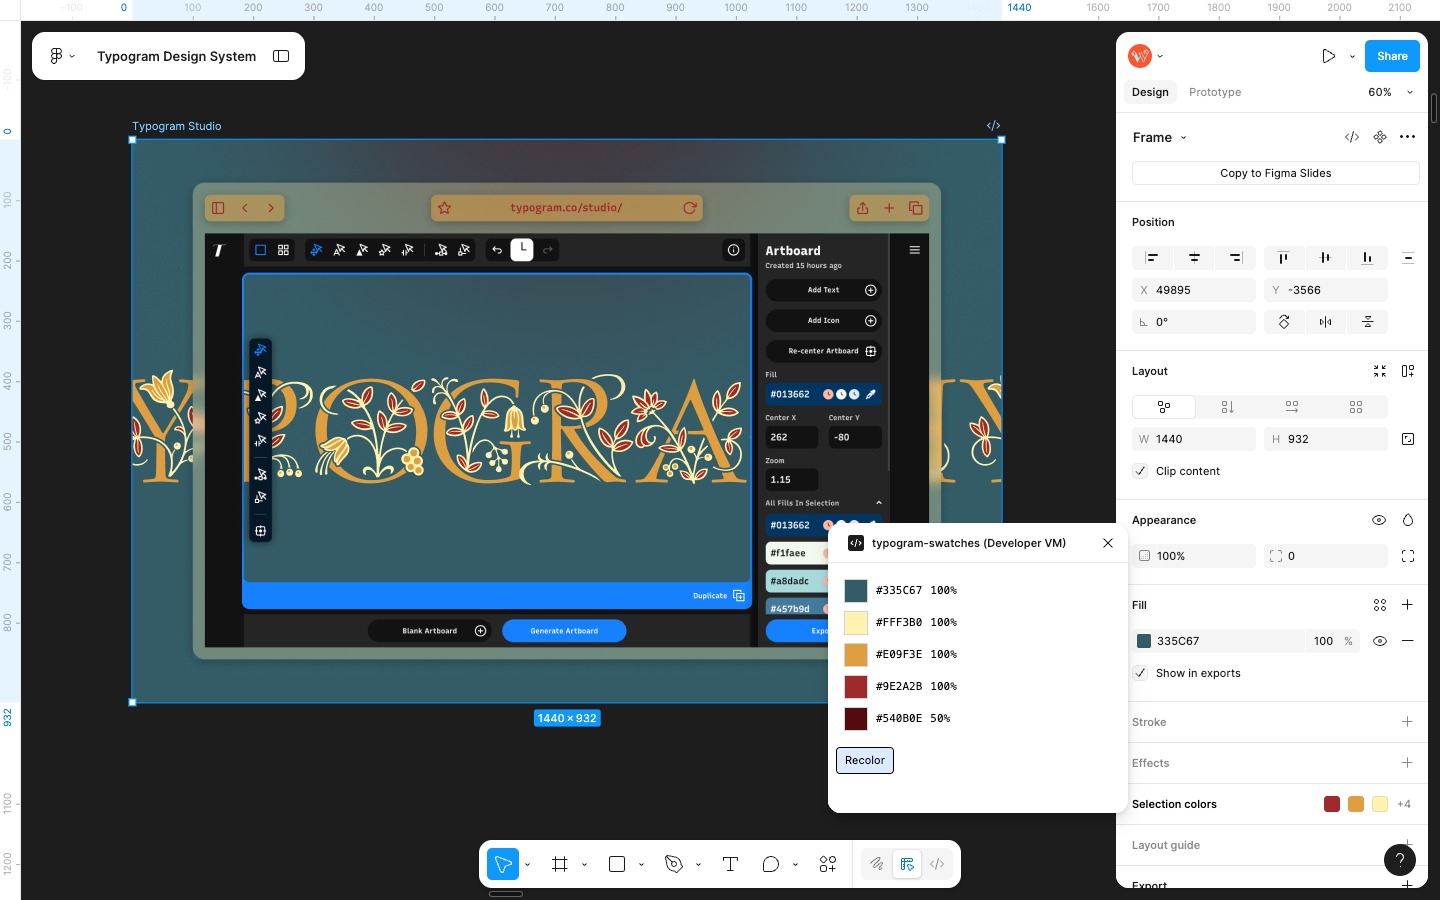1440x900 pixels.
Task: Click the #FFF3B0 swatch in the plugin
Action: pos(856,623)
